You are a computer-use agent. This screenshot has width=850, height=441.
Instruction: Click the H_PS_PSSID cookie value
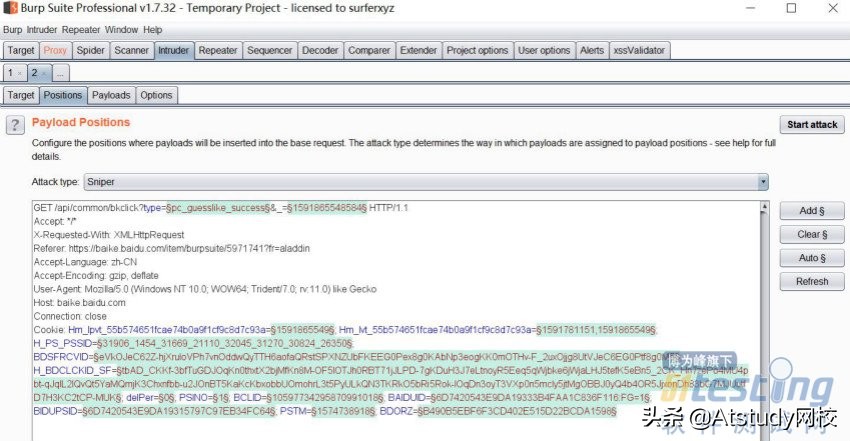[224, 343]
